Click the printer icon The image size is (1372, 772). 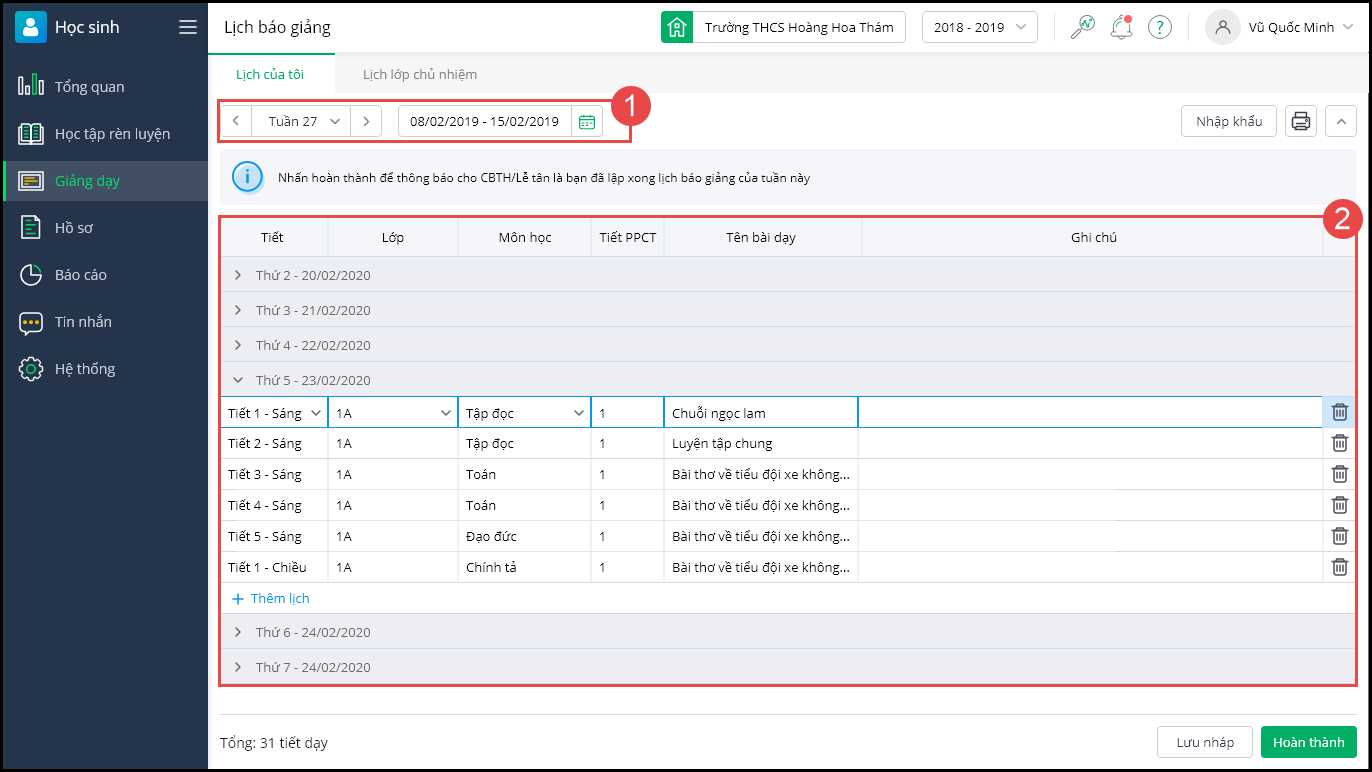point(1300,121)
